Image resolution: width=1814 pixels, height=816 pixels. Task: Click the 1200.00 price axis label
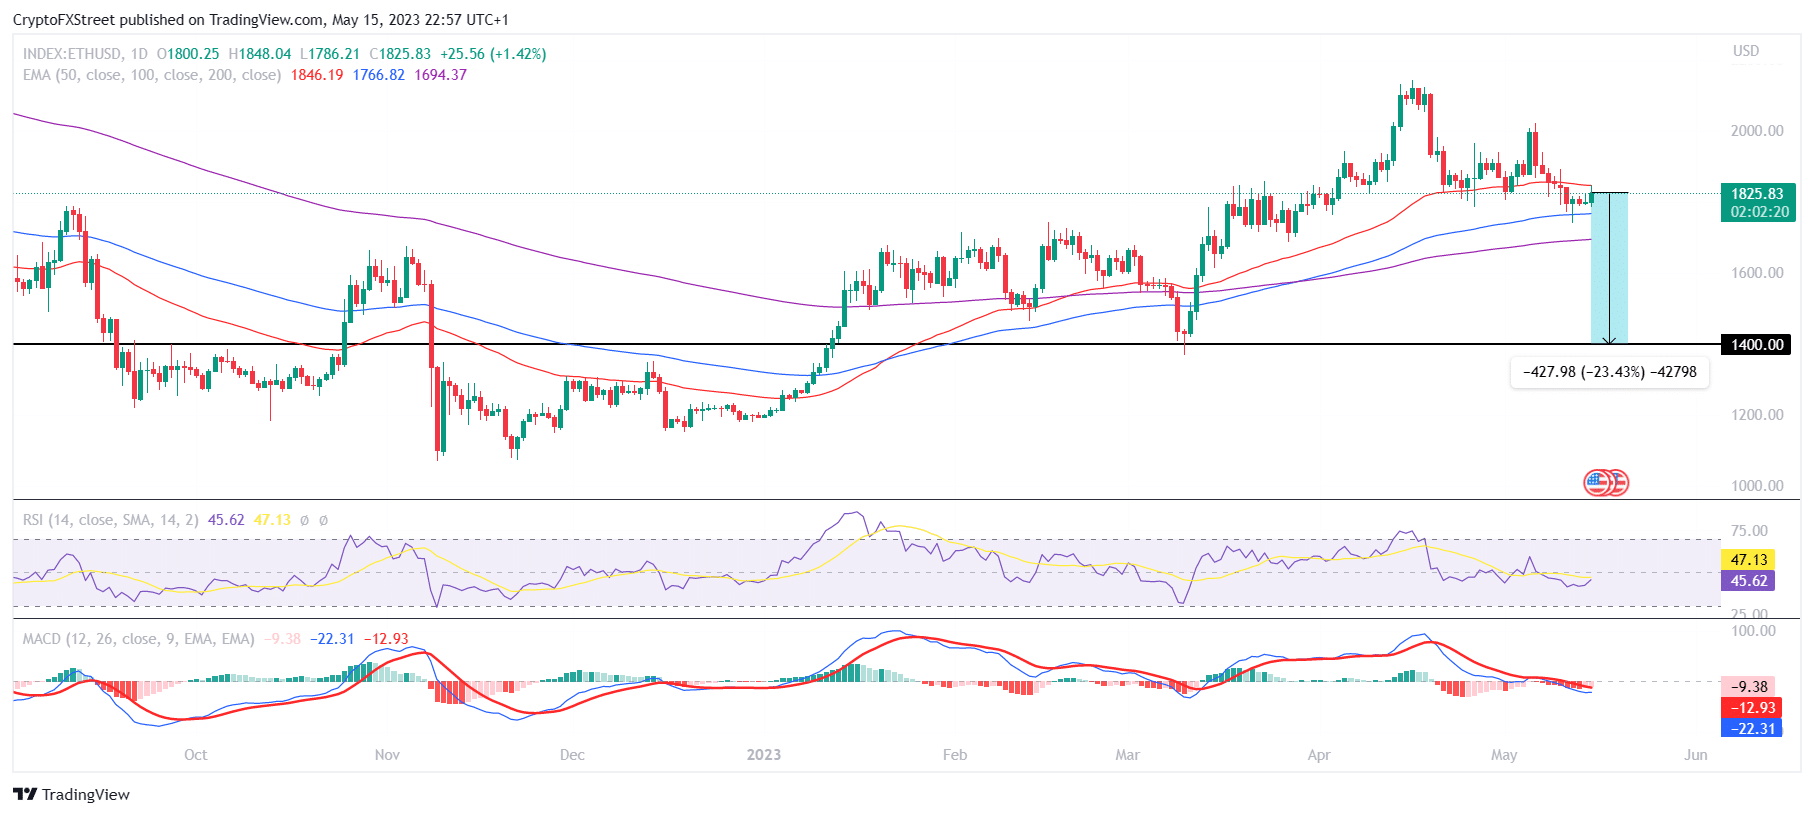coord(1757,415)
